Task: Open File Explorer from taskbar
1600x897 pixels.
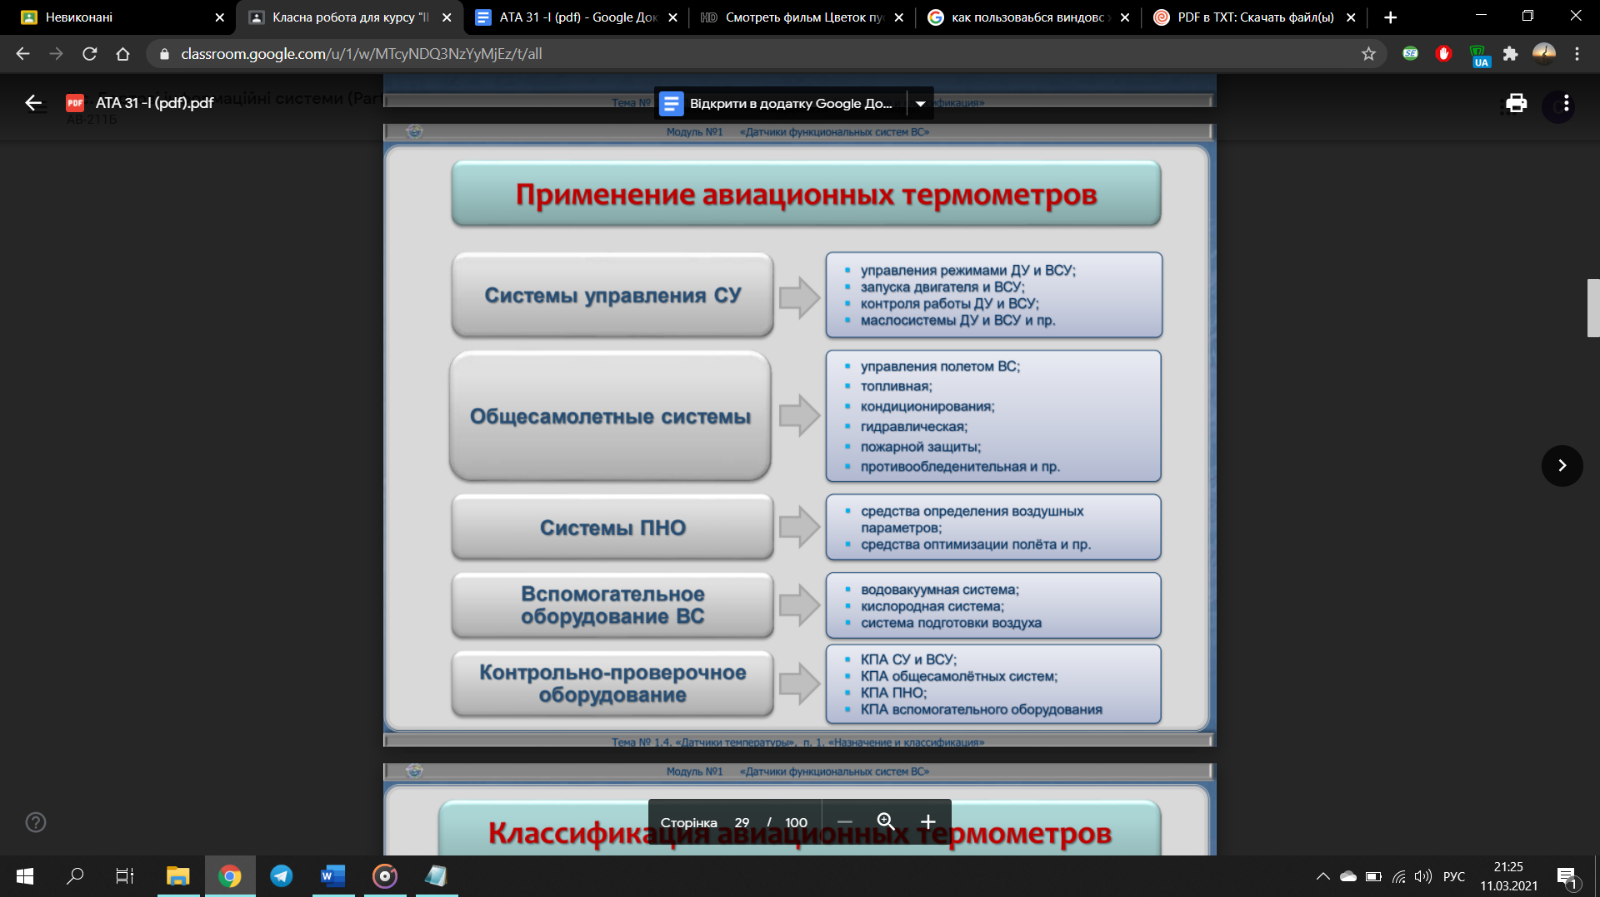Action: (178, 876)
